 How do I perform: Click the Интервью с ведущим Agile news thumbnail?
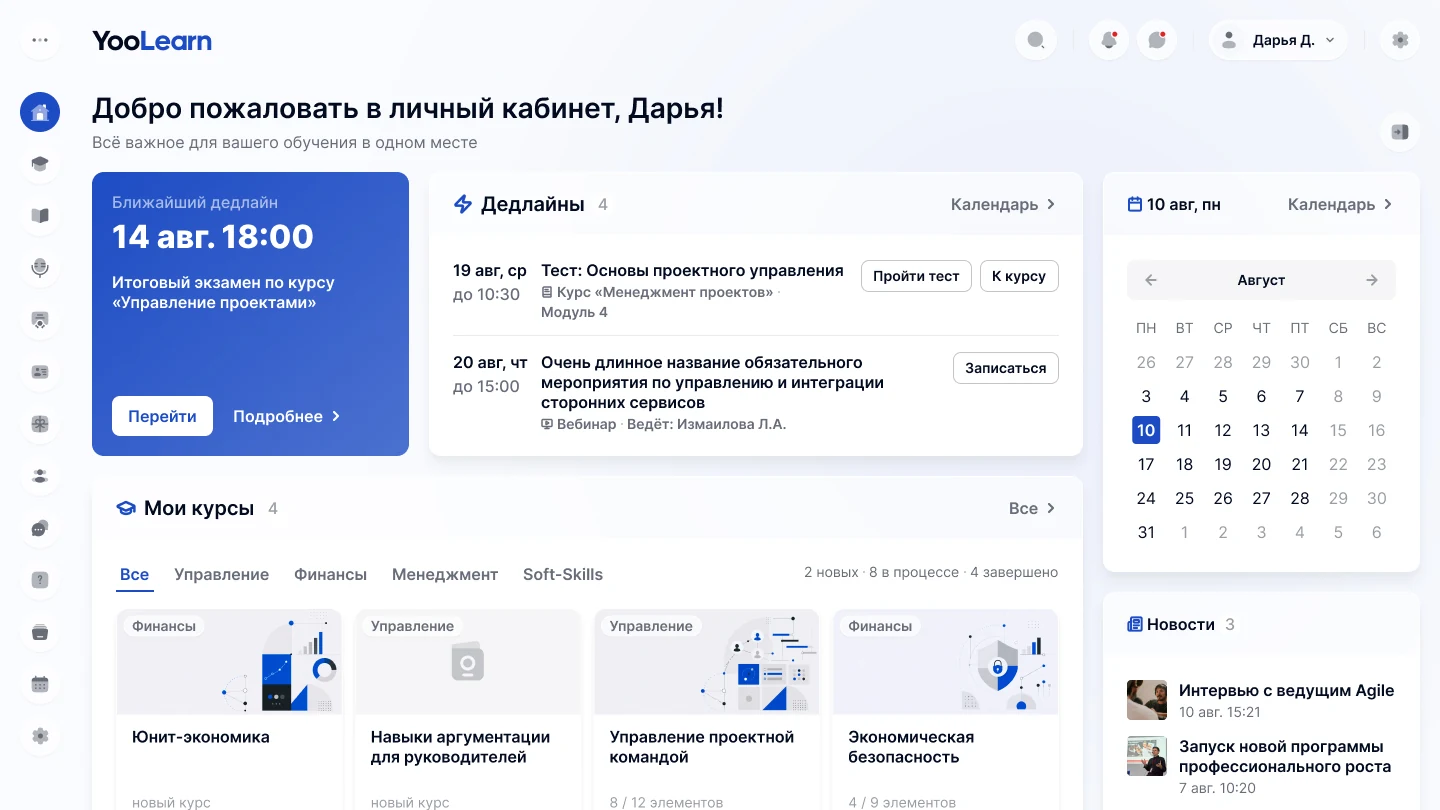[x=1147, y=700]
